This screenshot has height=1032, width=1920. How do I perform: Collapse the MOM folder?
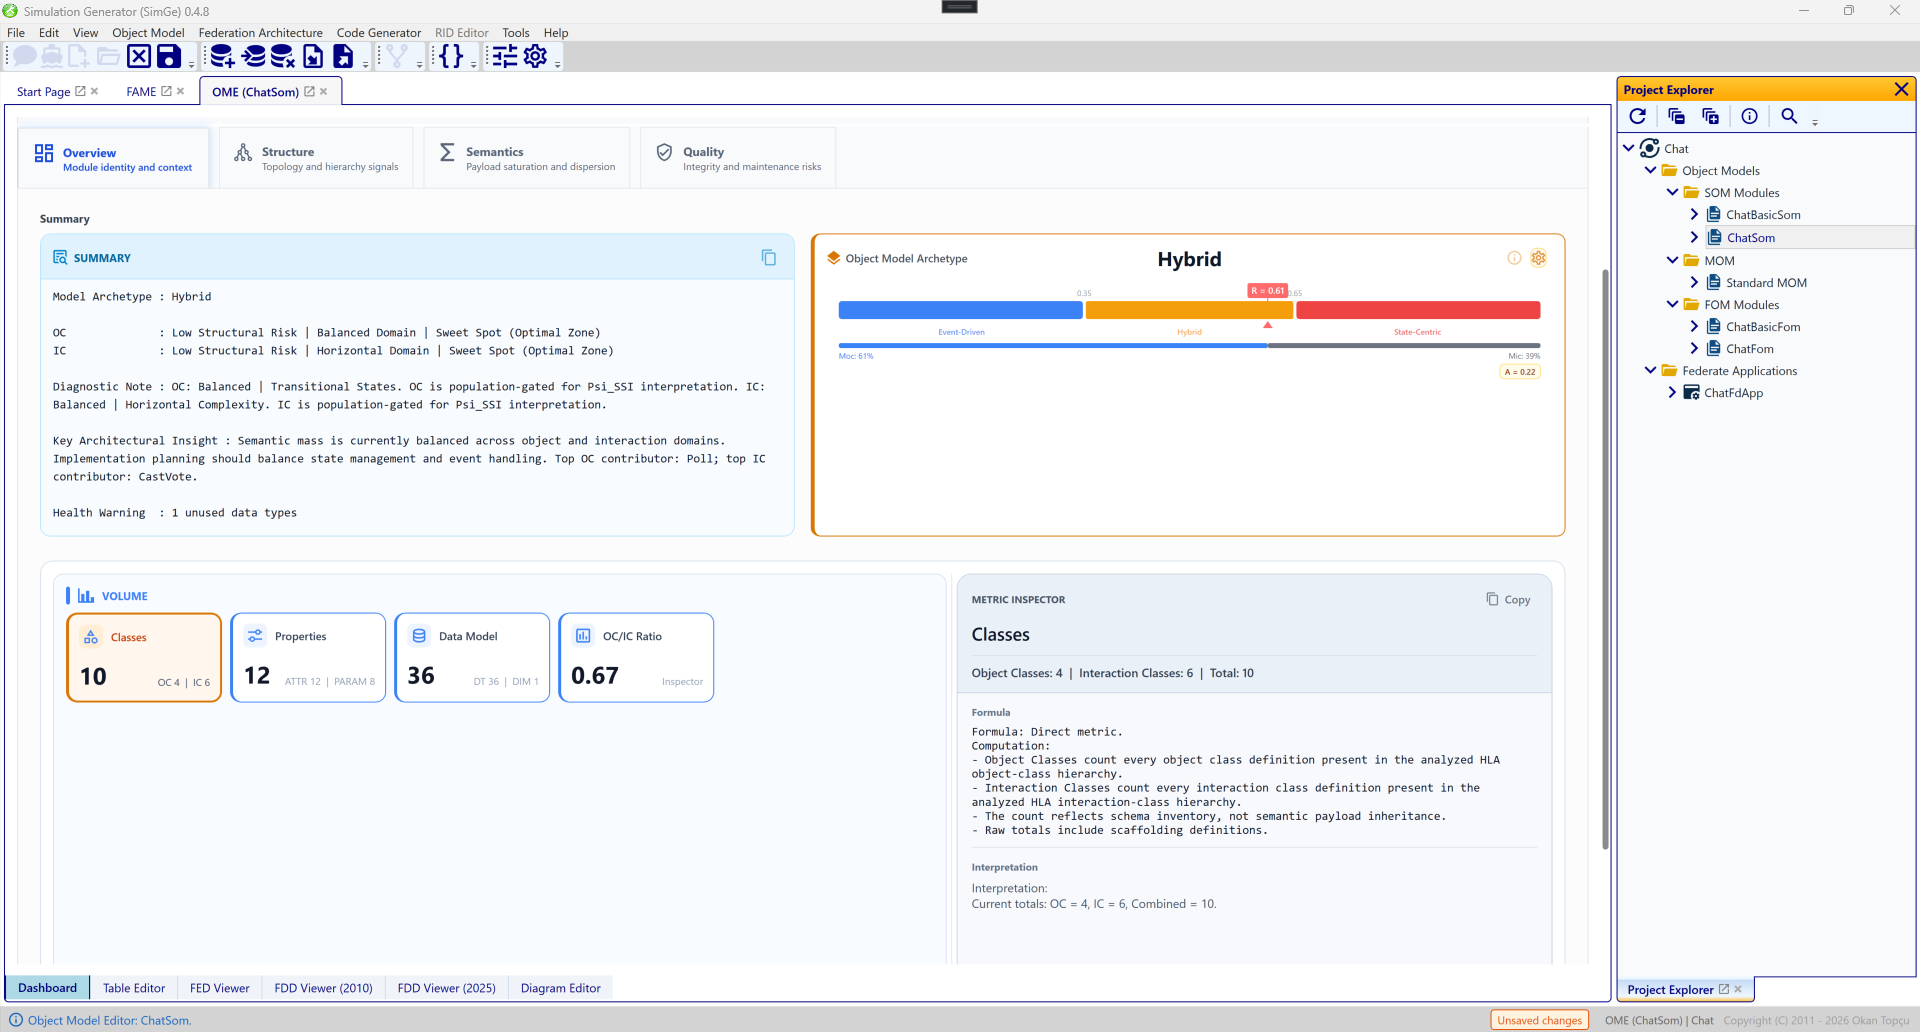(1672, 260)
